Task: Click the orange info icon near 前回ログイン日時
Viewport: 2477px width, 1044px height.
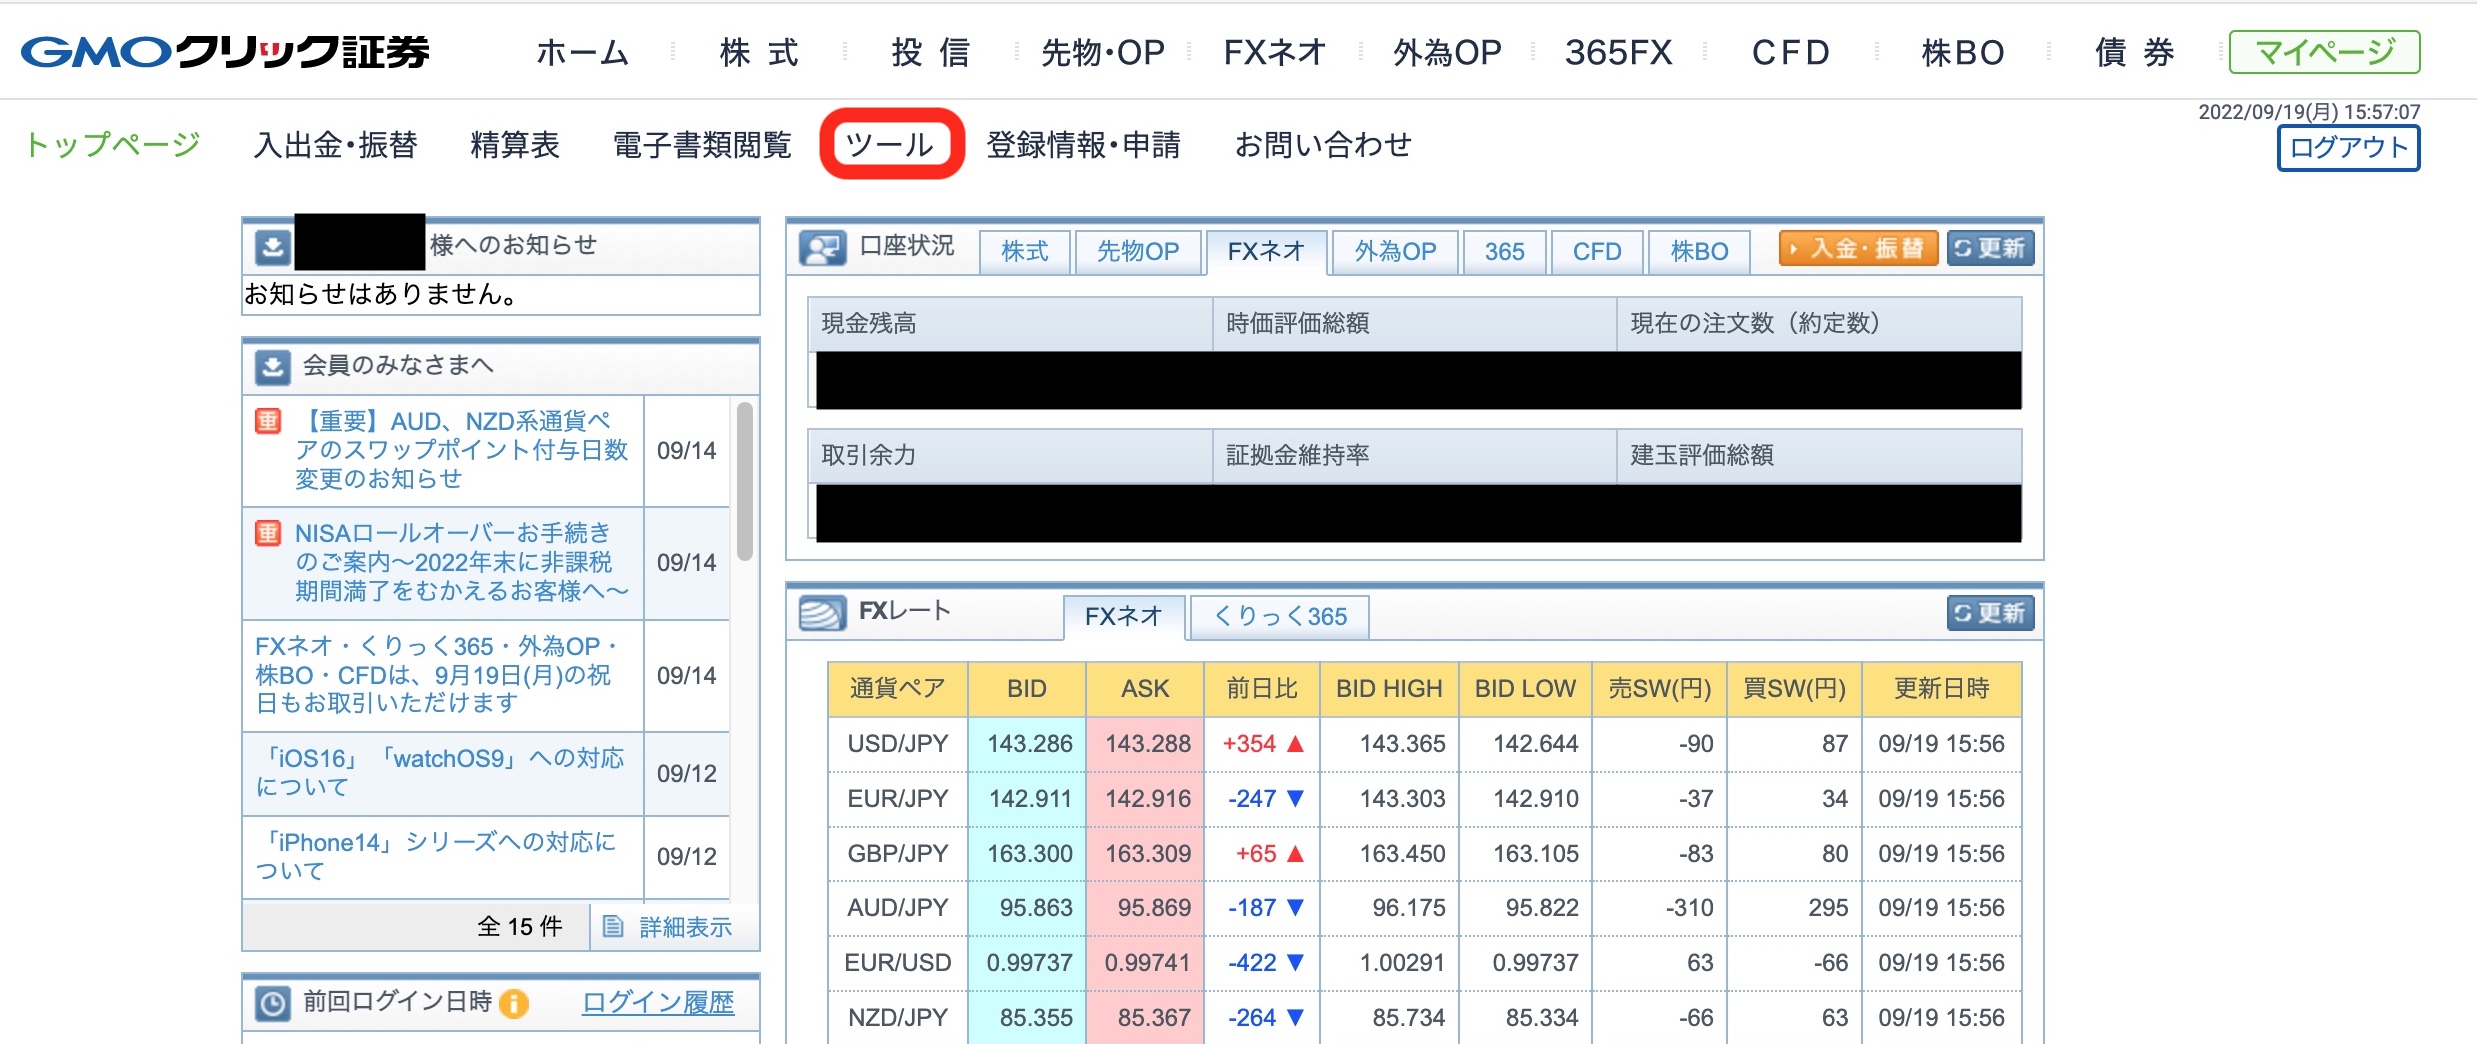Action: click(514, 1003)
